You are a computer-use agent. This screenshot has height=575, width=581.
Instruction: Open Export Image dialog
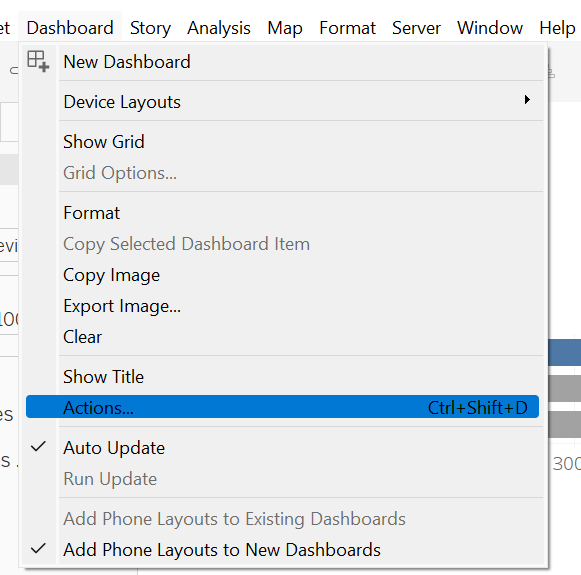pos(282,306)
